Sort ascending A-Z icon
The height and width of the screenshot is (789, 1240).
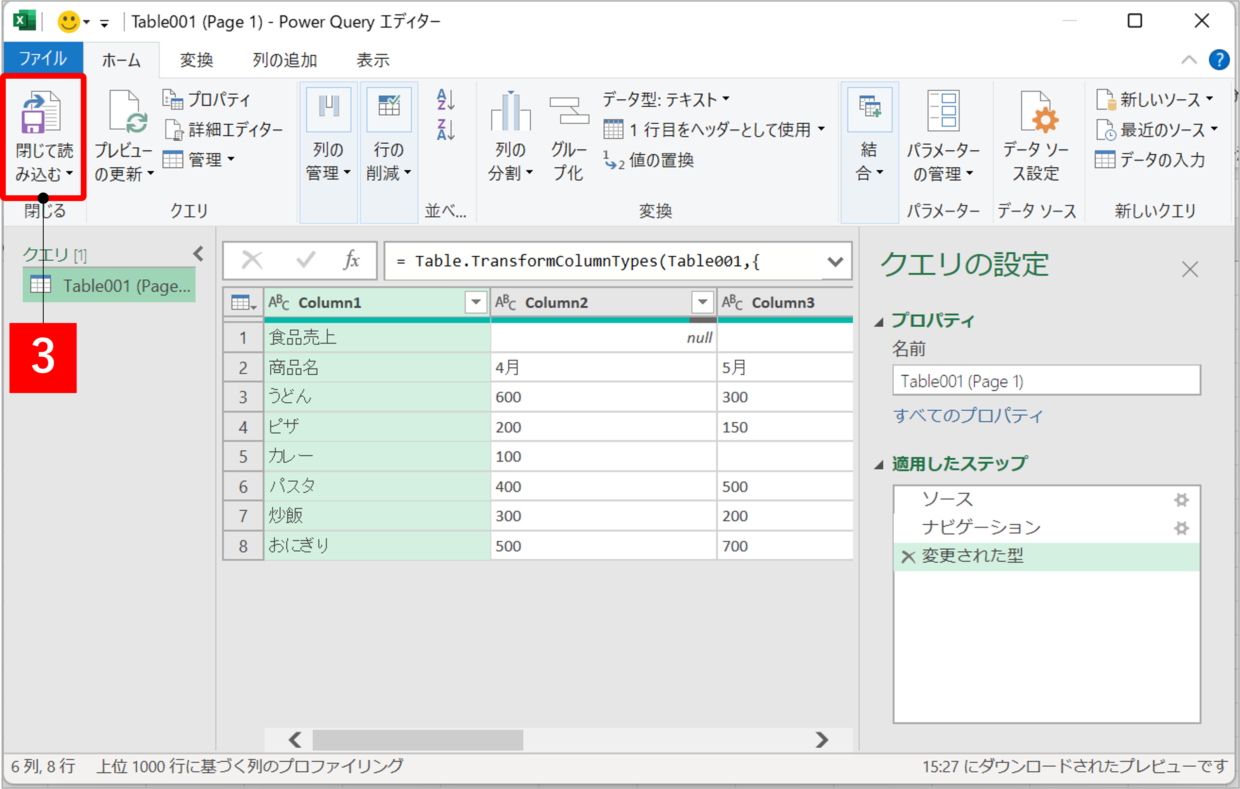[x=446, y=100]
